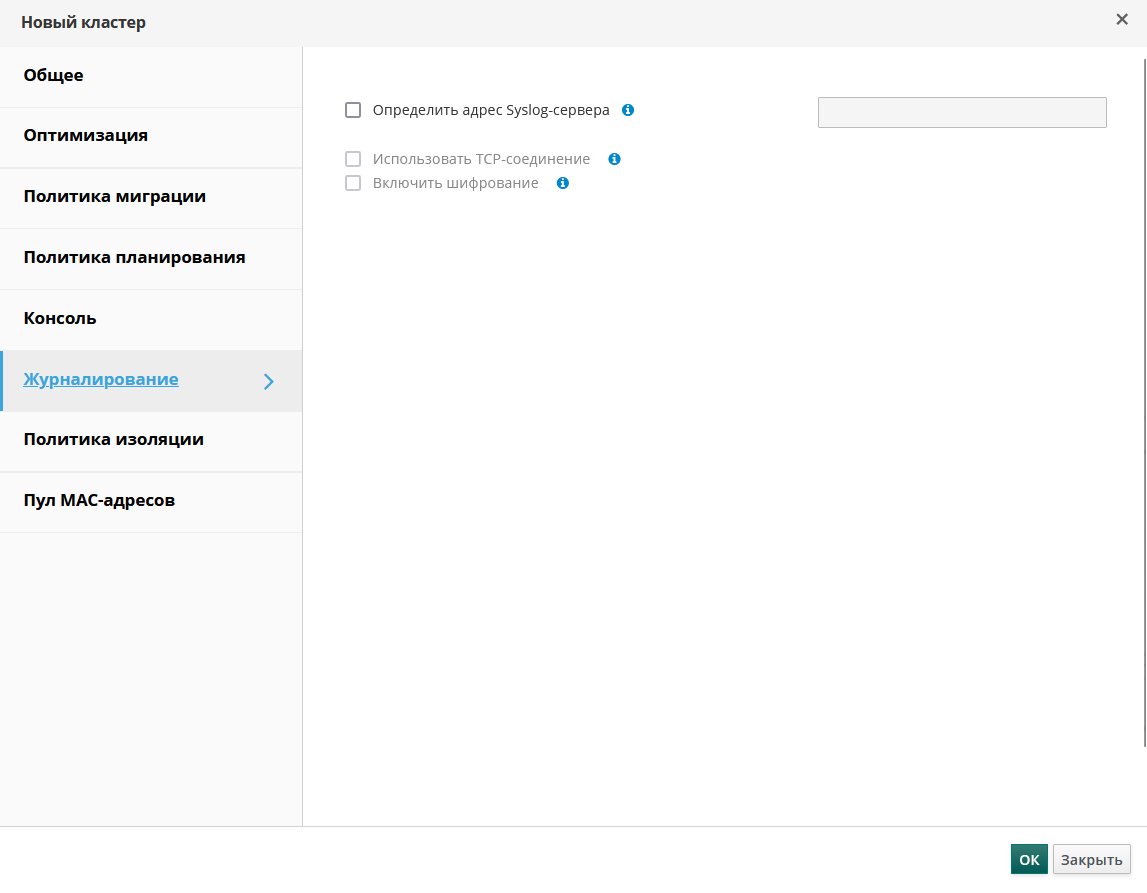Open the Оптимизация tab

[x=151, y=137]
